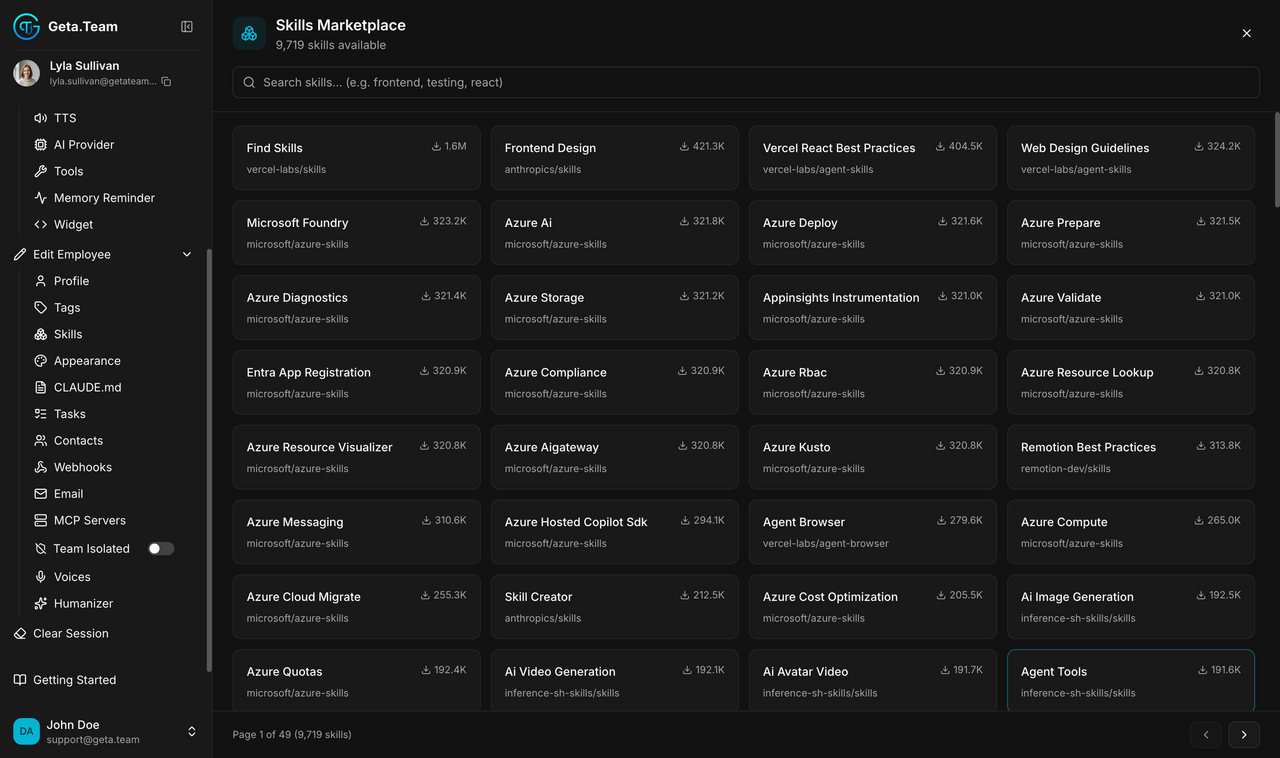Go to the next skills page

point(1244,735)
